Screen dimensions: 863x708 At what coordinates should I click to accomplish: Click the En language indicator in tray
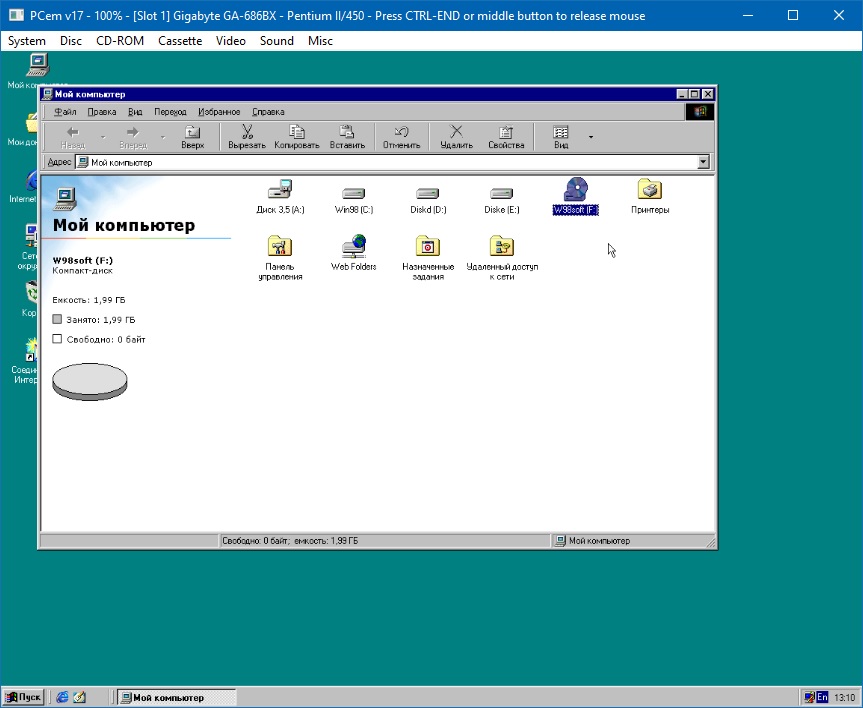coord(821,697)
